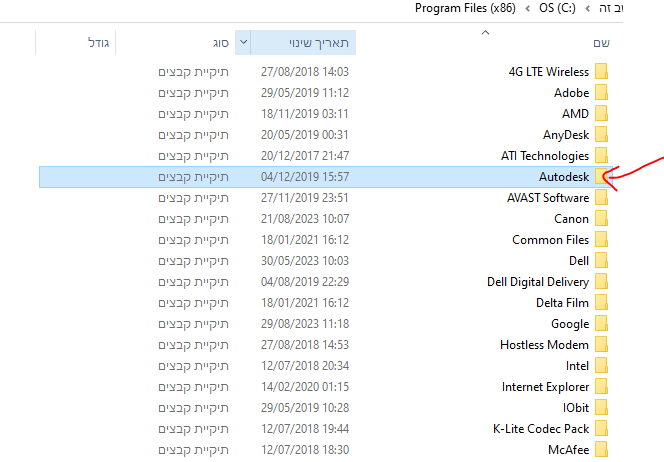Click date 29/08/2023 11:18 in Google row
The width and height of the screenshot is (664, 462).
pyautogui.click(x=305, y=324)
